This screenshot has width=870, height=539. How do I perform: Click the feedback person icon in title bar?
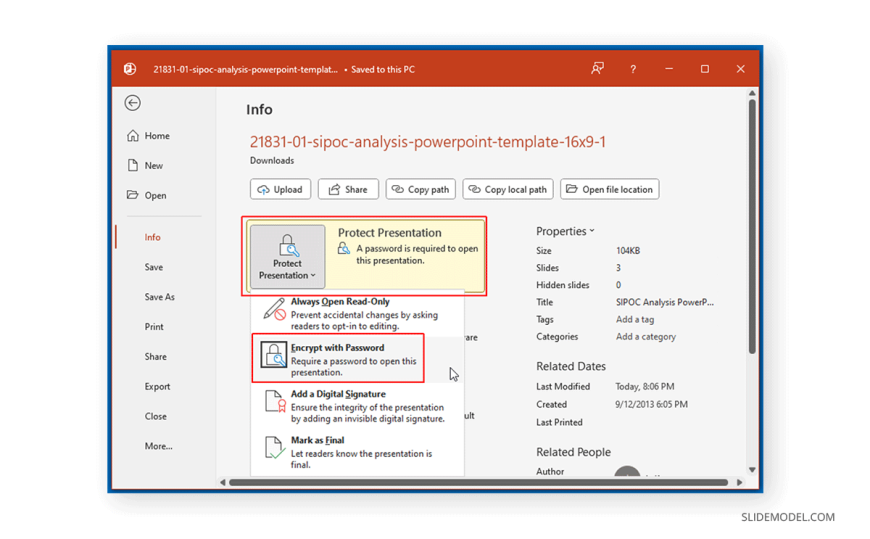pyautogui.click(x=597, y=69)
